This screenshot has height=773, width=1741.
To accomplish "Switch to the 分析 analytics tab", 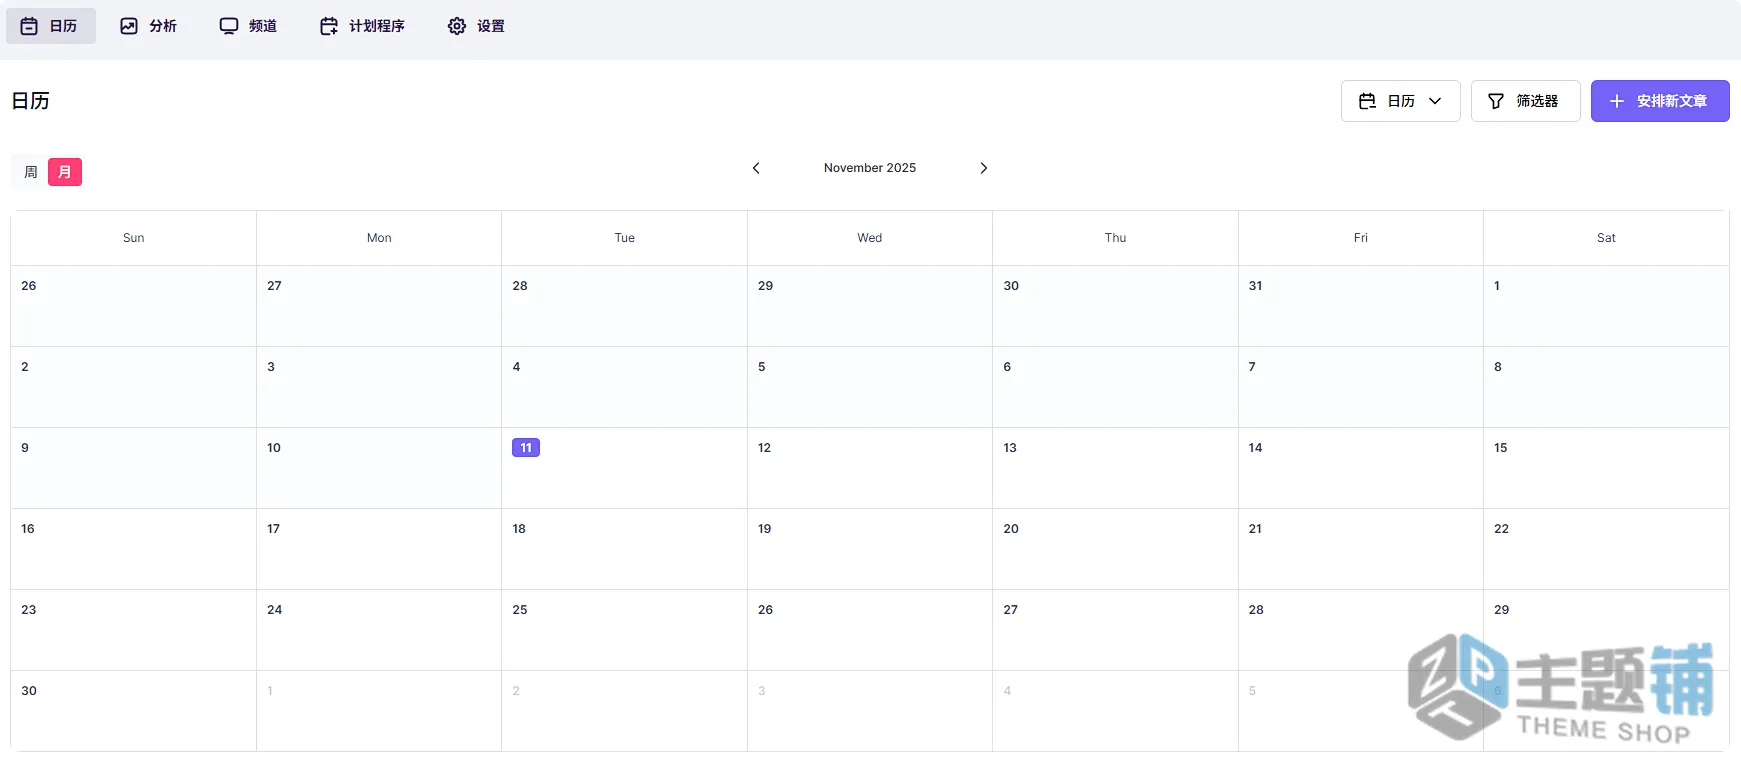I will click(149, 26).
